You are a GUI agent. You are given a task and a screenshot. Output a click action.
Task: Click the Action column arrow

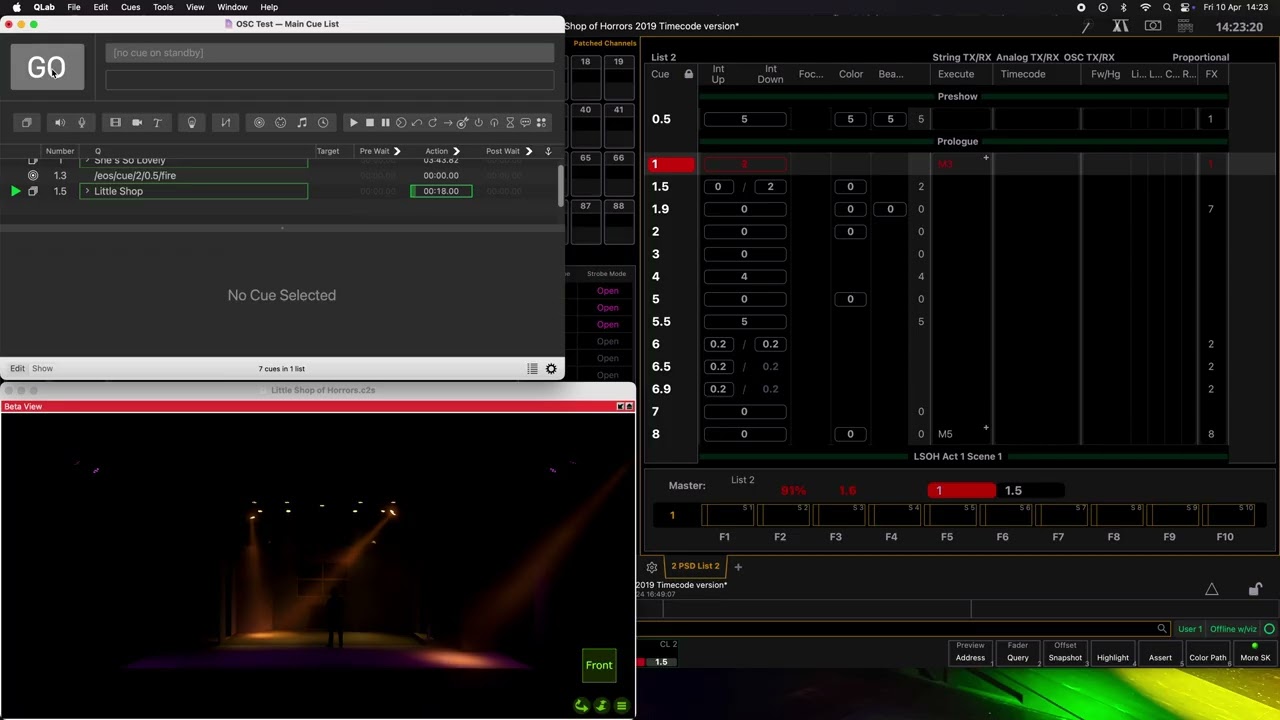(456, 151)
